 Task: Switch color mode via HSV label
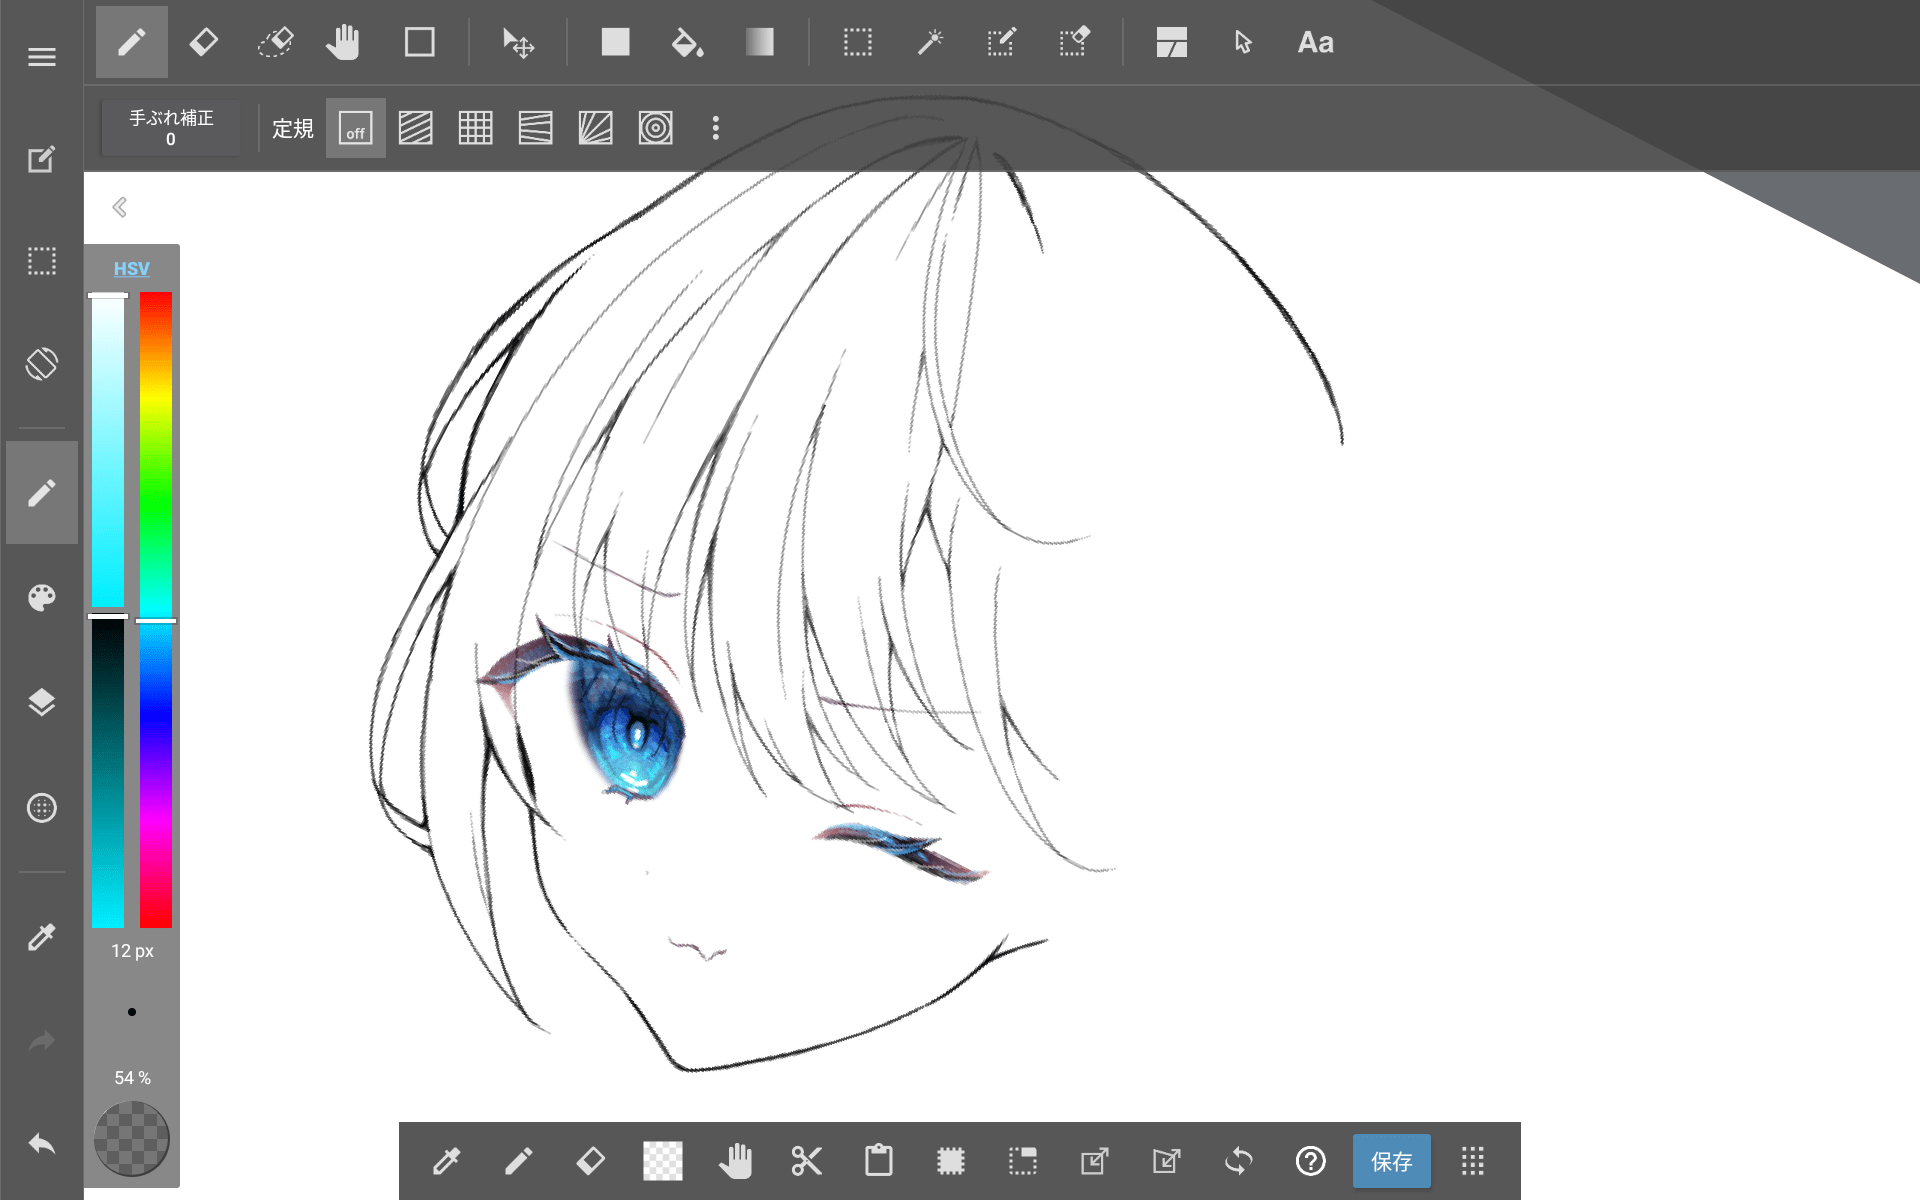click(131, 269)
